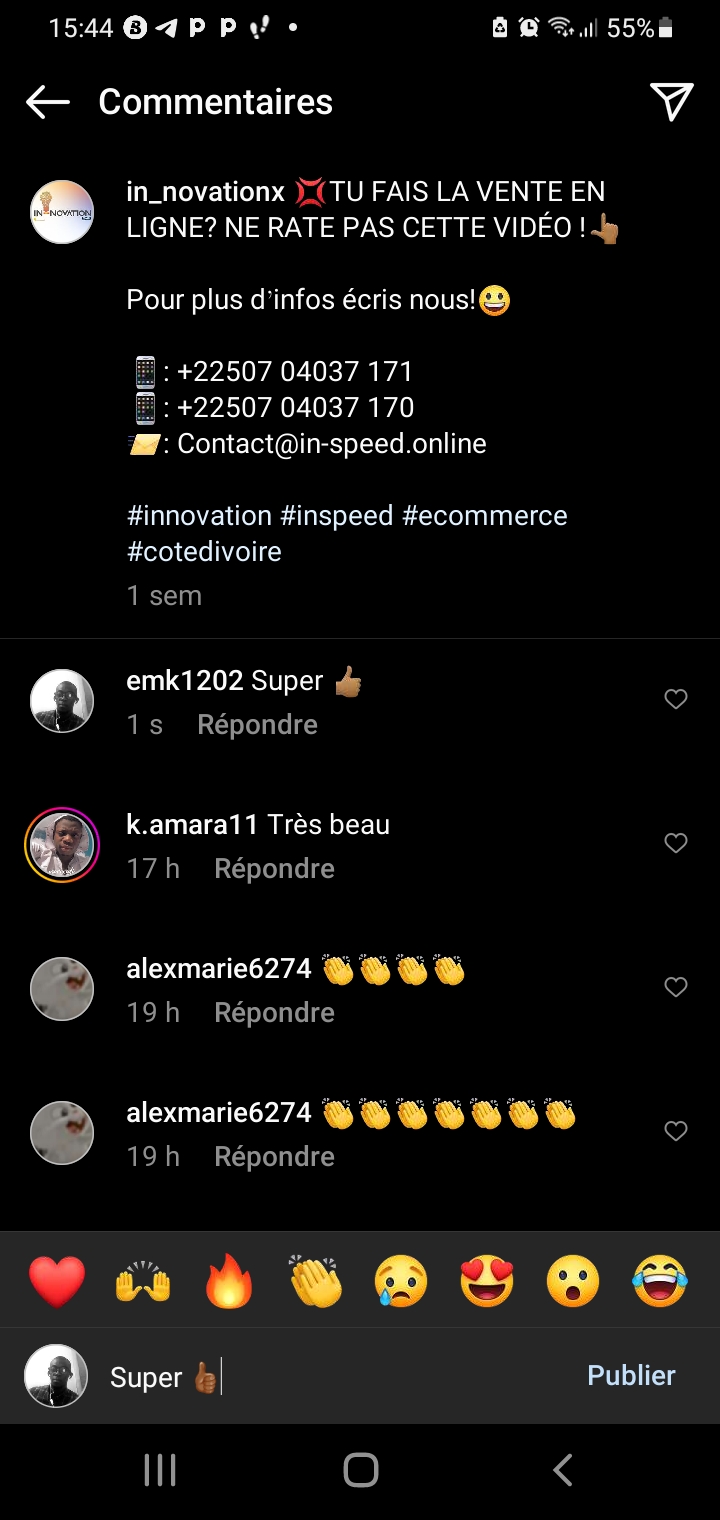Insert the red heart quick emoji
Viewport: 720px width, 1520px height.
click(57, 1281)
